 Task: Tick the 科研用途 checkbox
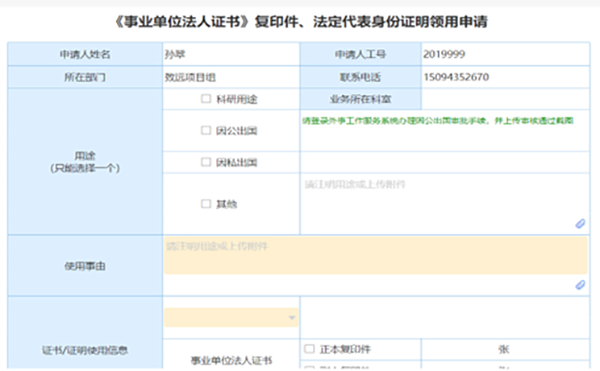(x=206, y=99)
